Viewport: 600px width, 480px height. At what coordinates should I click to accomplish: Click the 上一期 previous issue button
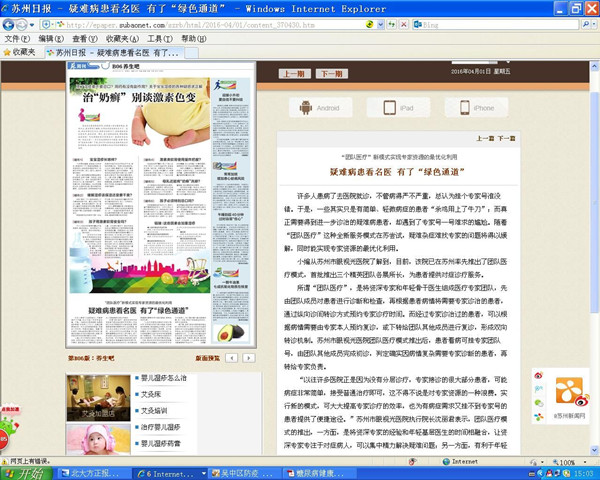click(293, 73)
